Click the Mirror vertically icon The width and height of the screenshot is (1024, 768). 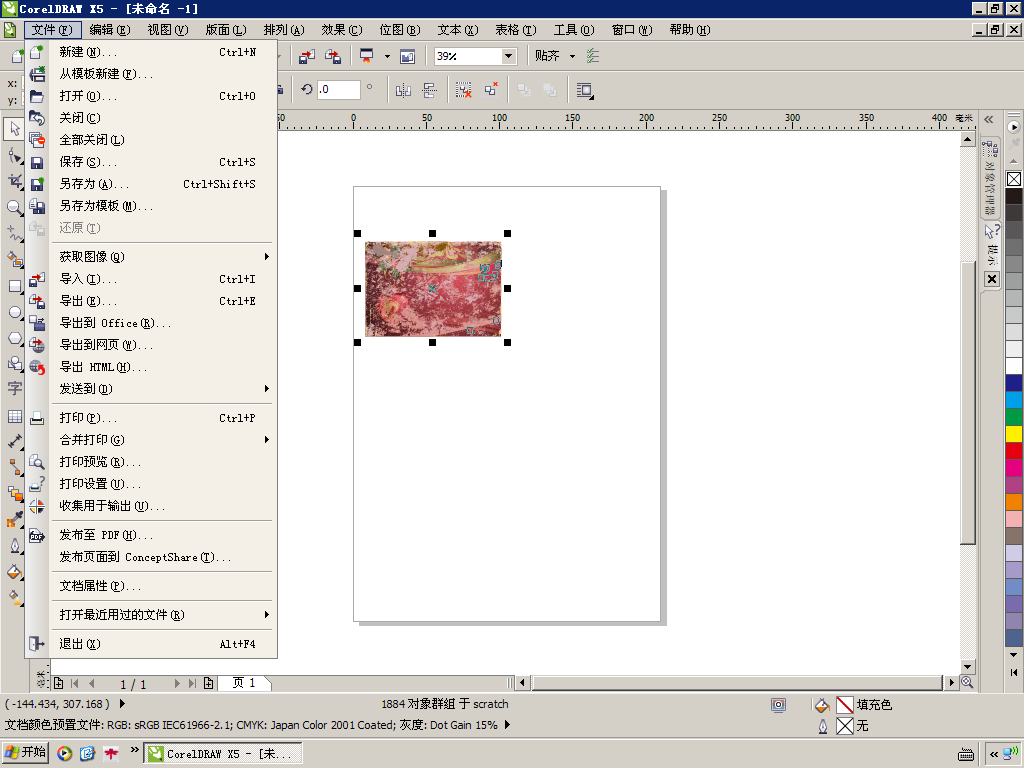point(429,90)
